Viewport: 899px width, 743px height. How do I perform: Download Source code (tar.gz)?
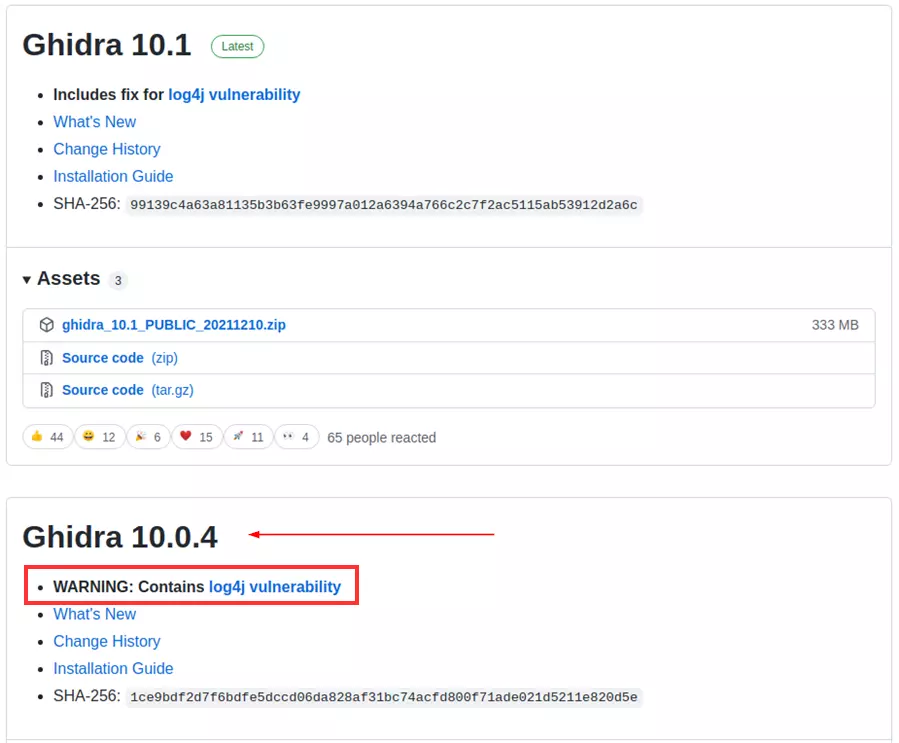[128, 390]
